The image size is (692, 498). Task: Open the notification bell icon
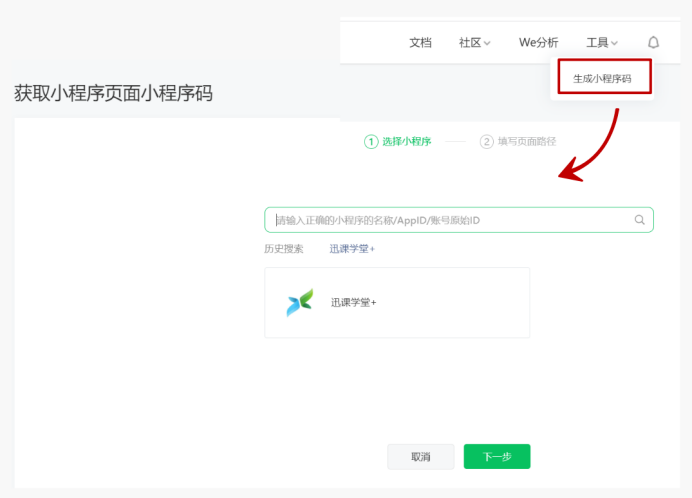tap(653, 42)
